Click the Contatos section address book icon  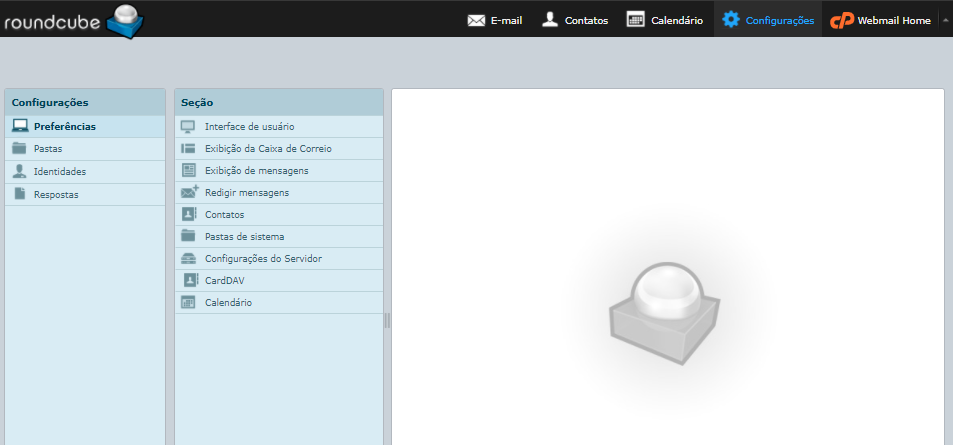(x=190, y=215)
